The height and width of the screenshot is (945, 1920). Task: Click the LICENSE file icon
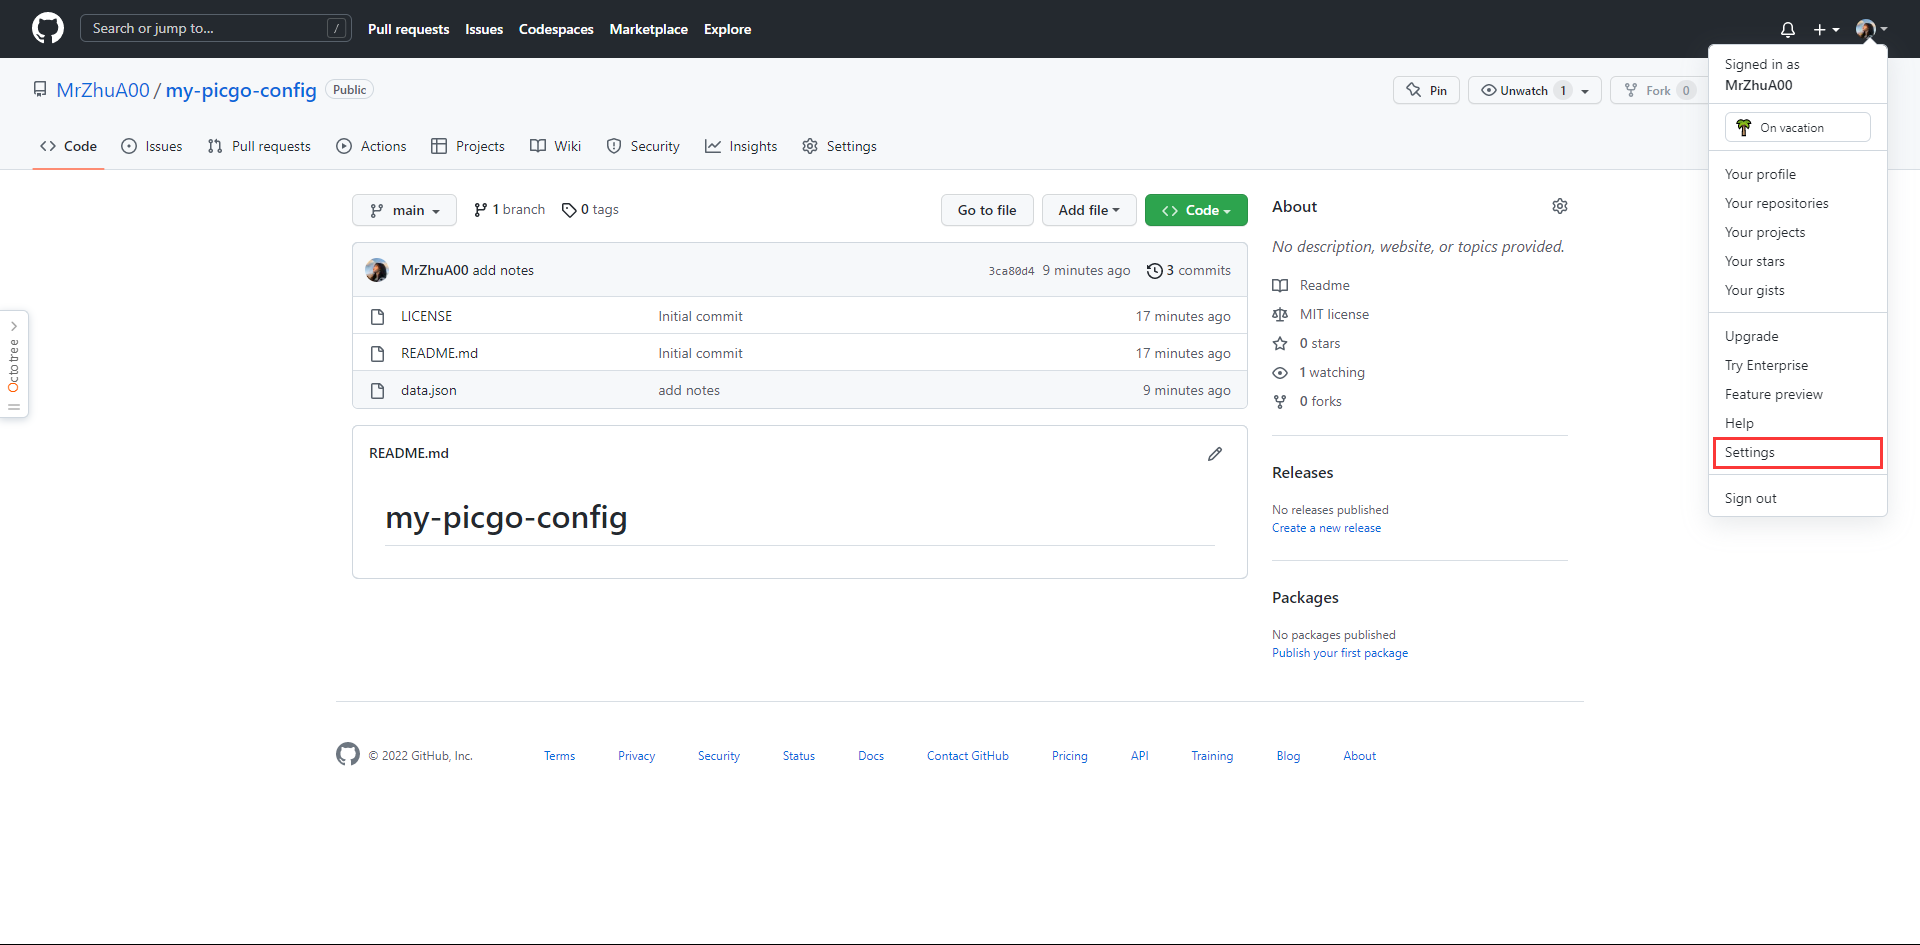coord(377,316)
